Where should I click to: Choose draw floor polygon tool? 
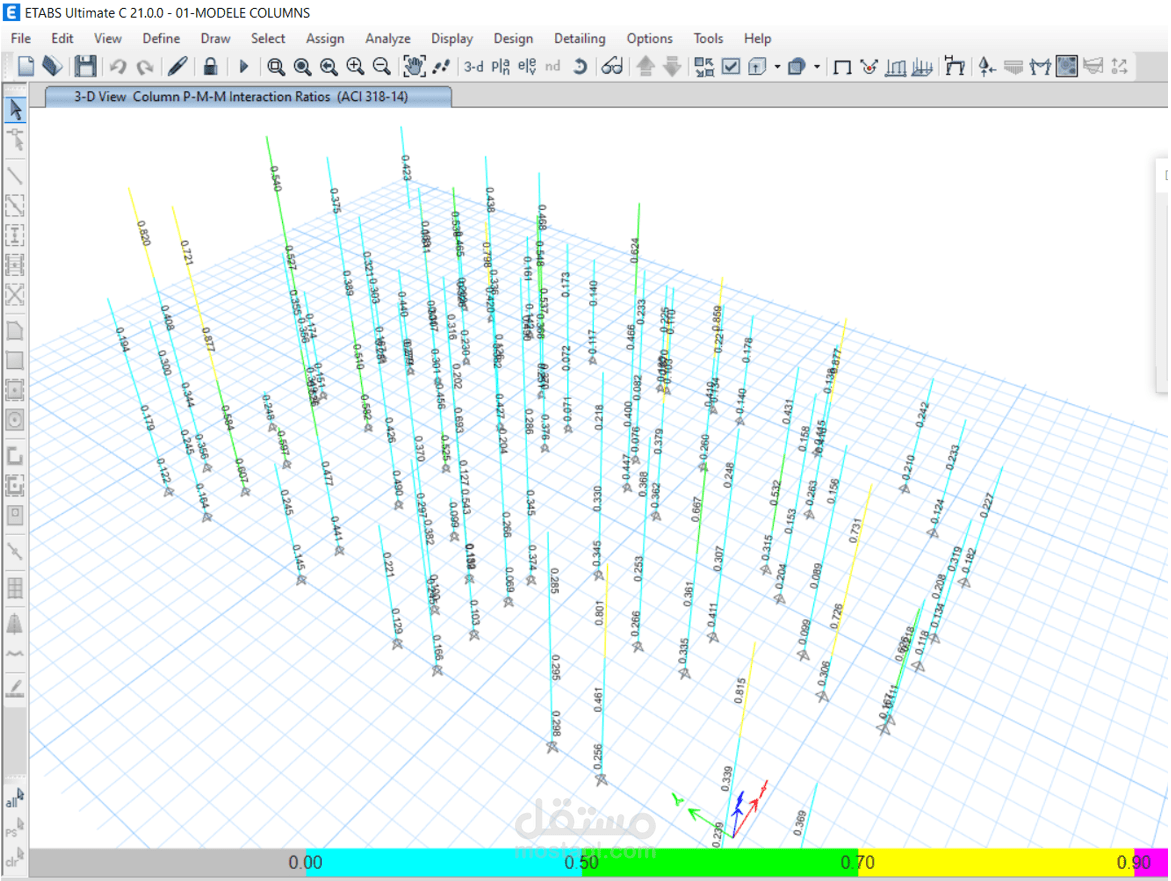tap(15, 331)
